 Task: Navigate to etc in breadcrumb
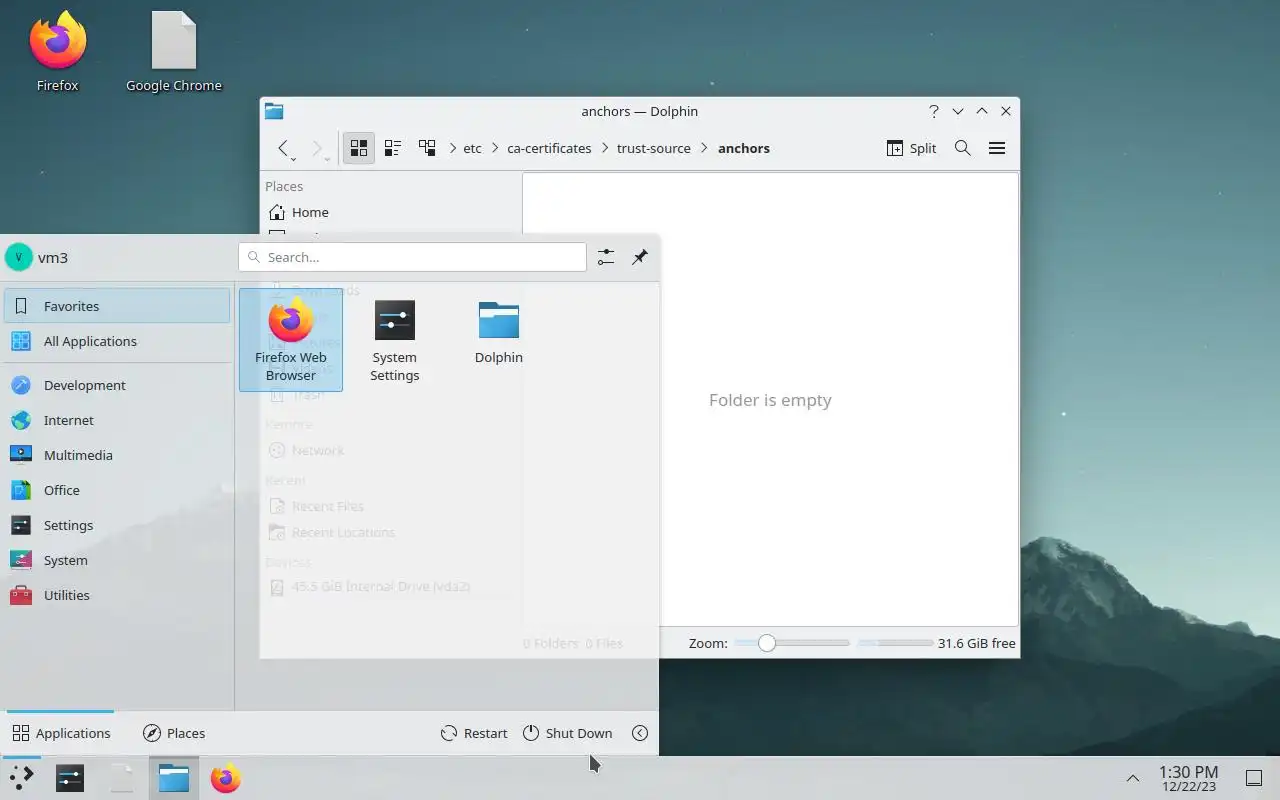[x=472, y=148]
